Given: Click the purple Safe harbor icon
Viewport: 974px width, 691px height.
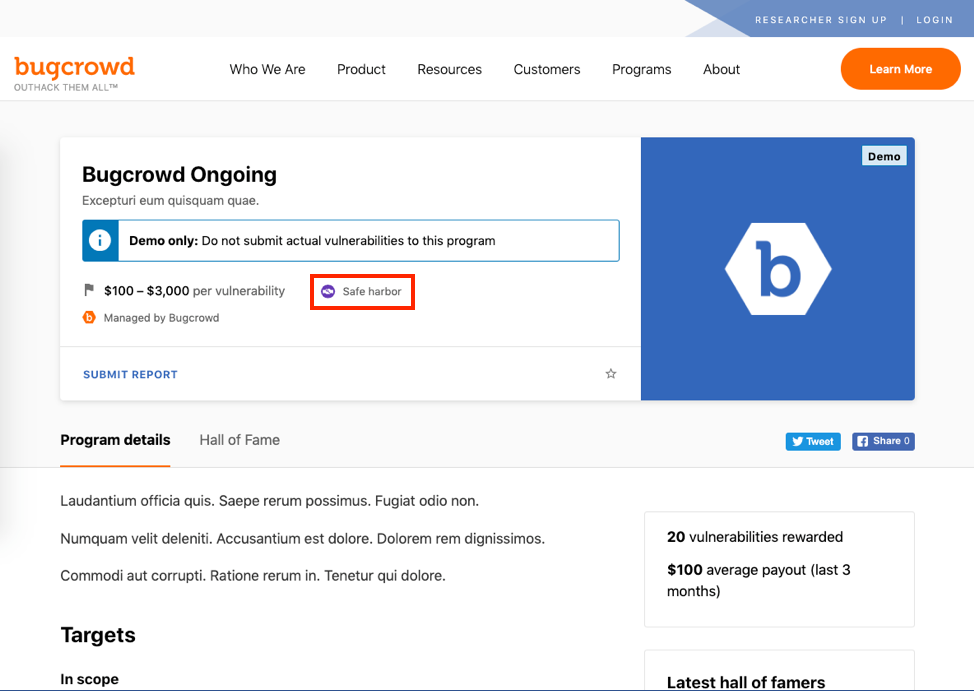Looking at the screenshot, I should click(328, 291).
